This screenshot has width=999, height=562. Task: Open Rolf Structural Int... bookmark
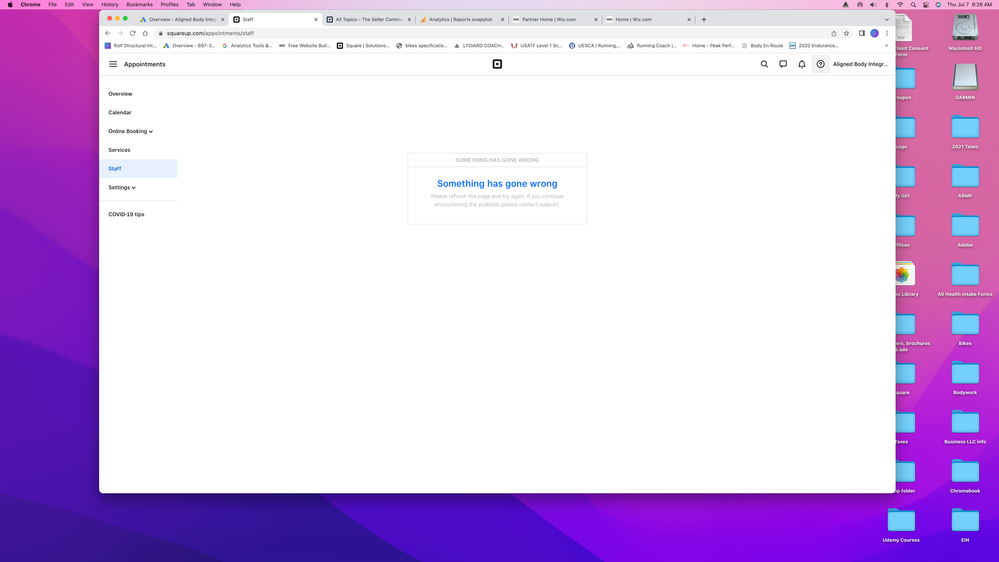[131, 46]
